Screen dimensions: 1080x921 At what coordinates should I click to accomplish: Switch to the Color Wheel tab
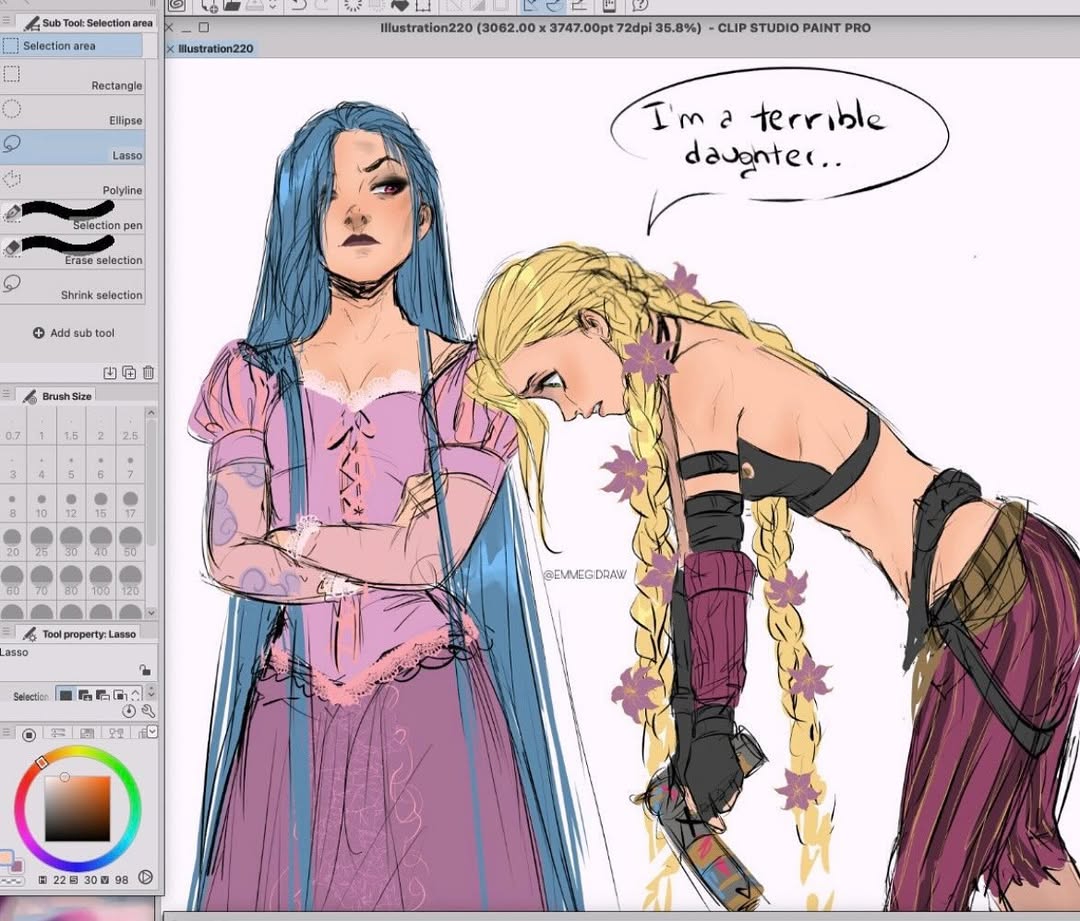point(29,734)
